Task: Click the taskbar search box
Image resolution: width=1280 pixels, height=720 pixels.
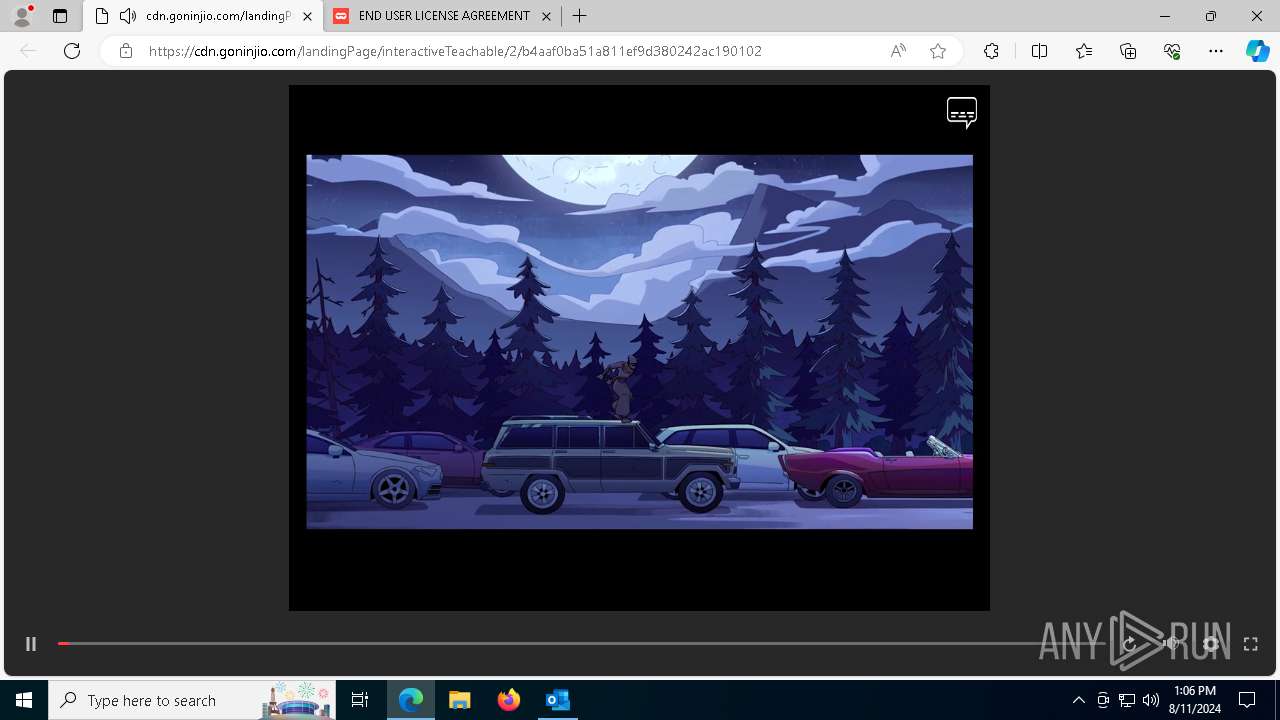Action: pos(193,700)
